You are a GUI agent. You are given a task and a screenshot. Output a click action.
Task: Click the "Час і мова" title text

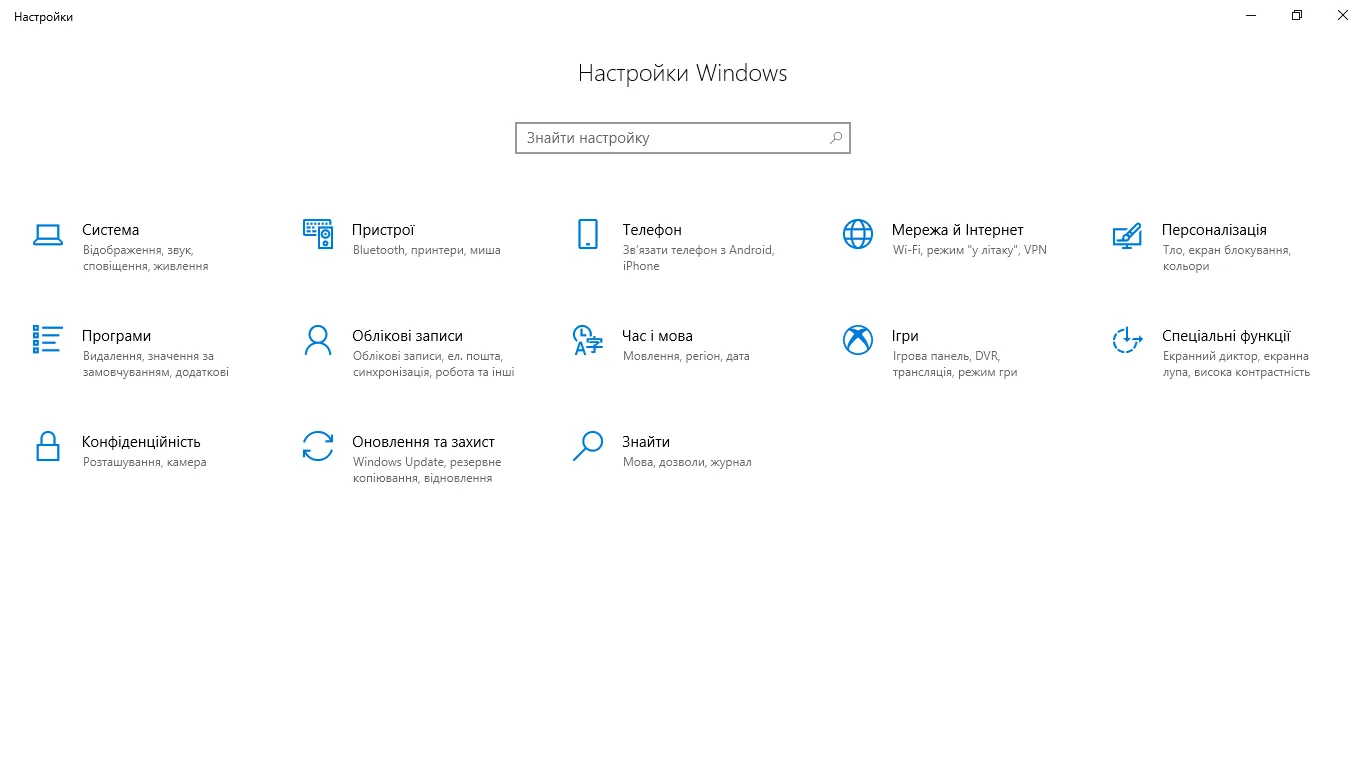click(657, 336)
